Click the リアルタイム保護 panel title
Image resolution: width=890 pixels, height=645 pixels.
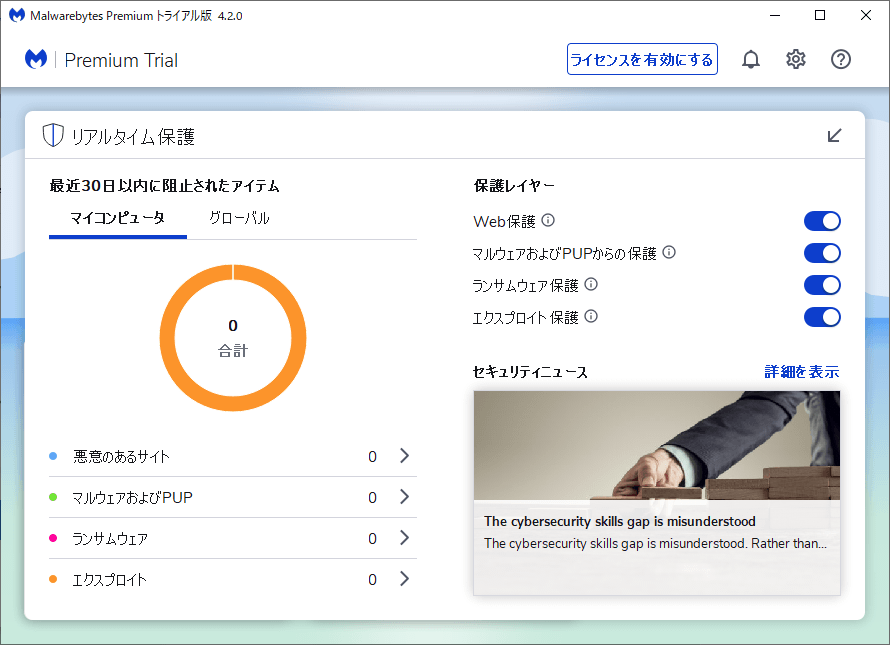133,136
